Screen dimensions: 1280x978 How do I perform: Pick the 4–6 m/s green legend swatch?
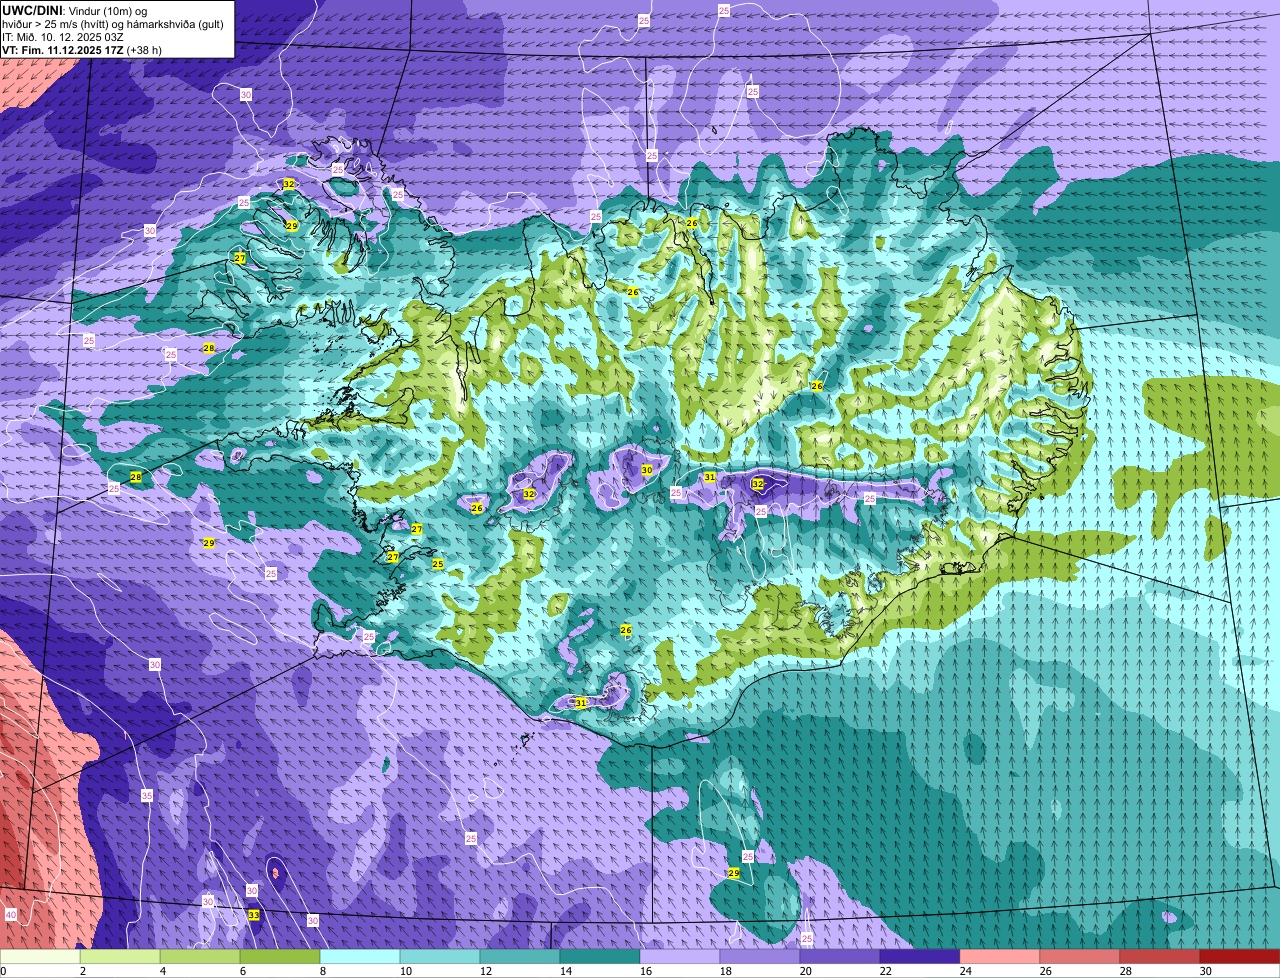pyautogui.click(x=200, y=956)
